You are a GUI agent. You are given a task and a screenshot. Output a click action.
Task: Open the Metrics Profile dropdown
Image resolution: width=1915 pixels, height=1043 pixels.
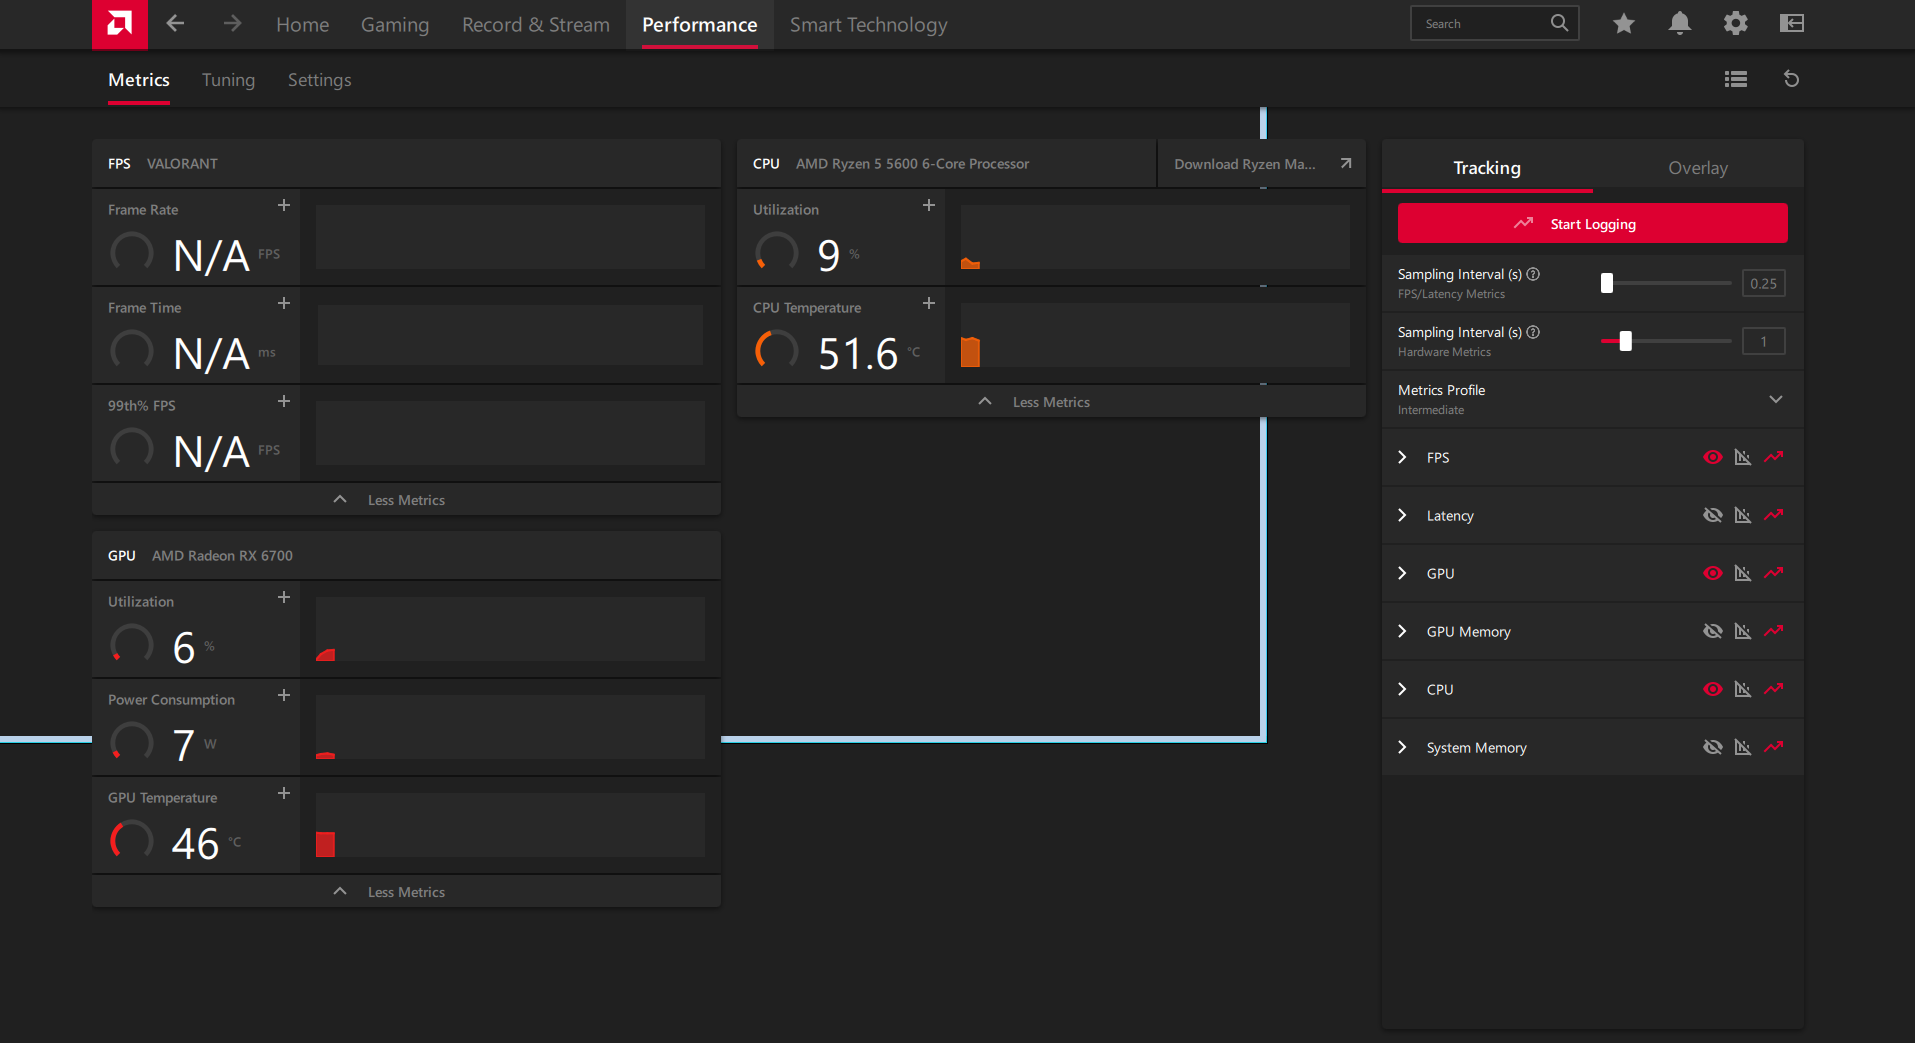point(1592,399)
